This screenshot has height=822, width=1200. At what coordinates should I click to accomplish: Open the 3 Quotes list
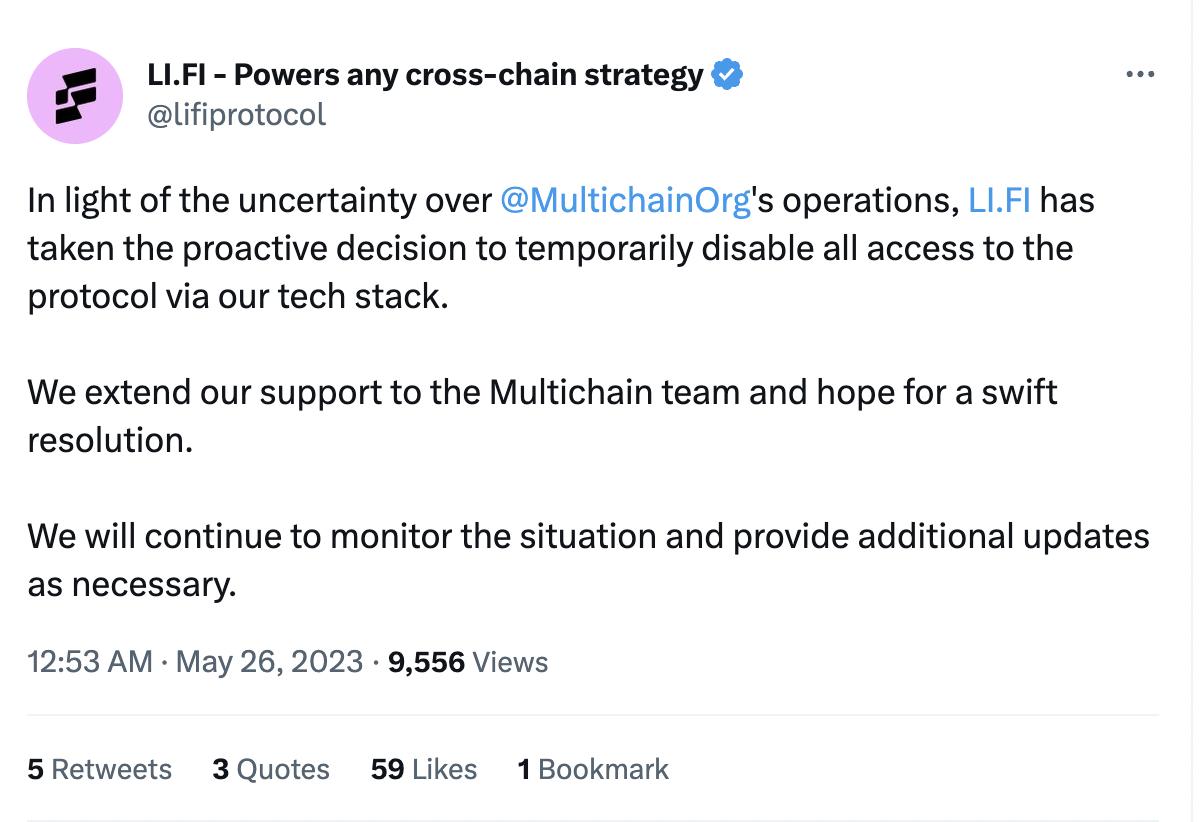point(271,769)
